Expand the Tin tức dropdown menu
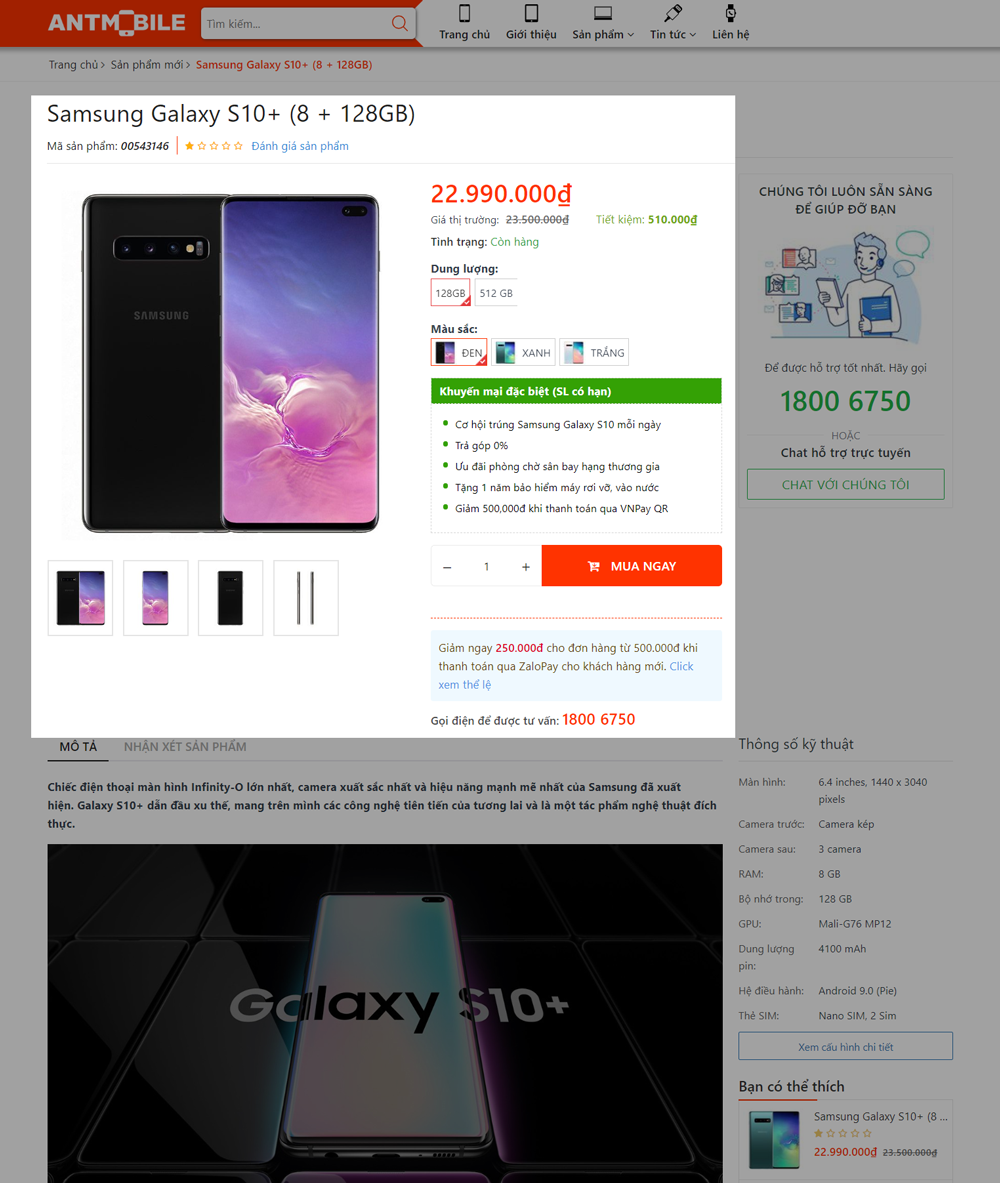 (673, 34)
